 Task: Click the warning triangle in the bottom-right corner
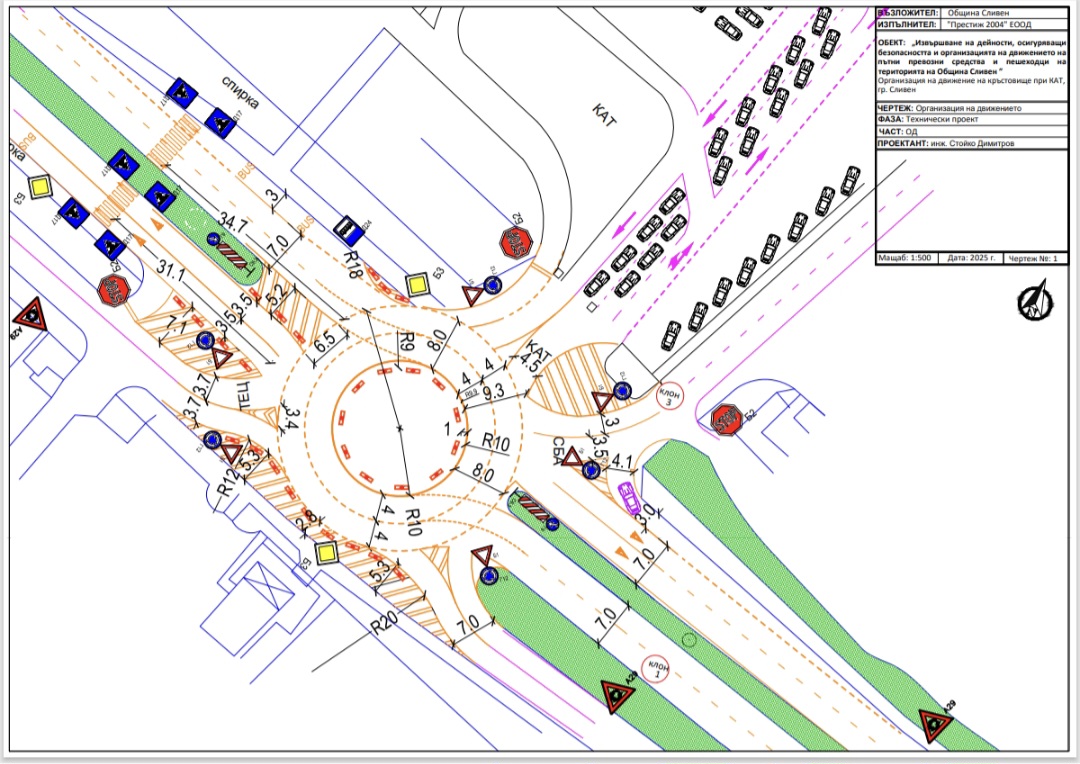click(x=936, y=724)
